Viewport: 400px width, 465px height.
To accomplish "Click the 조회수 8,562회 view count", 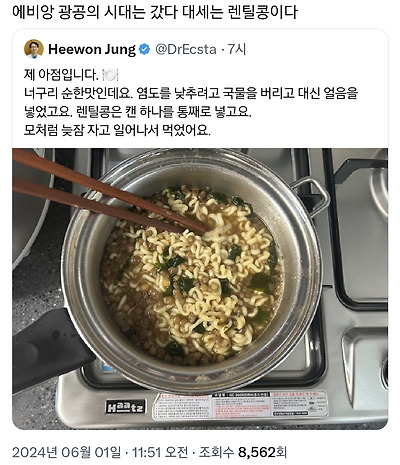I will tap(243, 452).
